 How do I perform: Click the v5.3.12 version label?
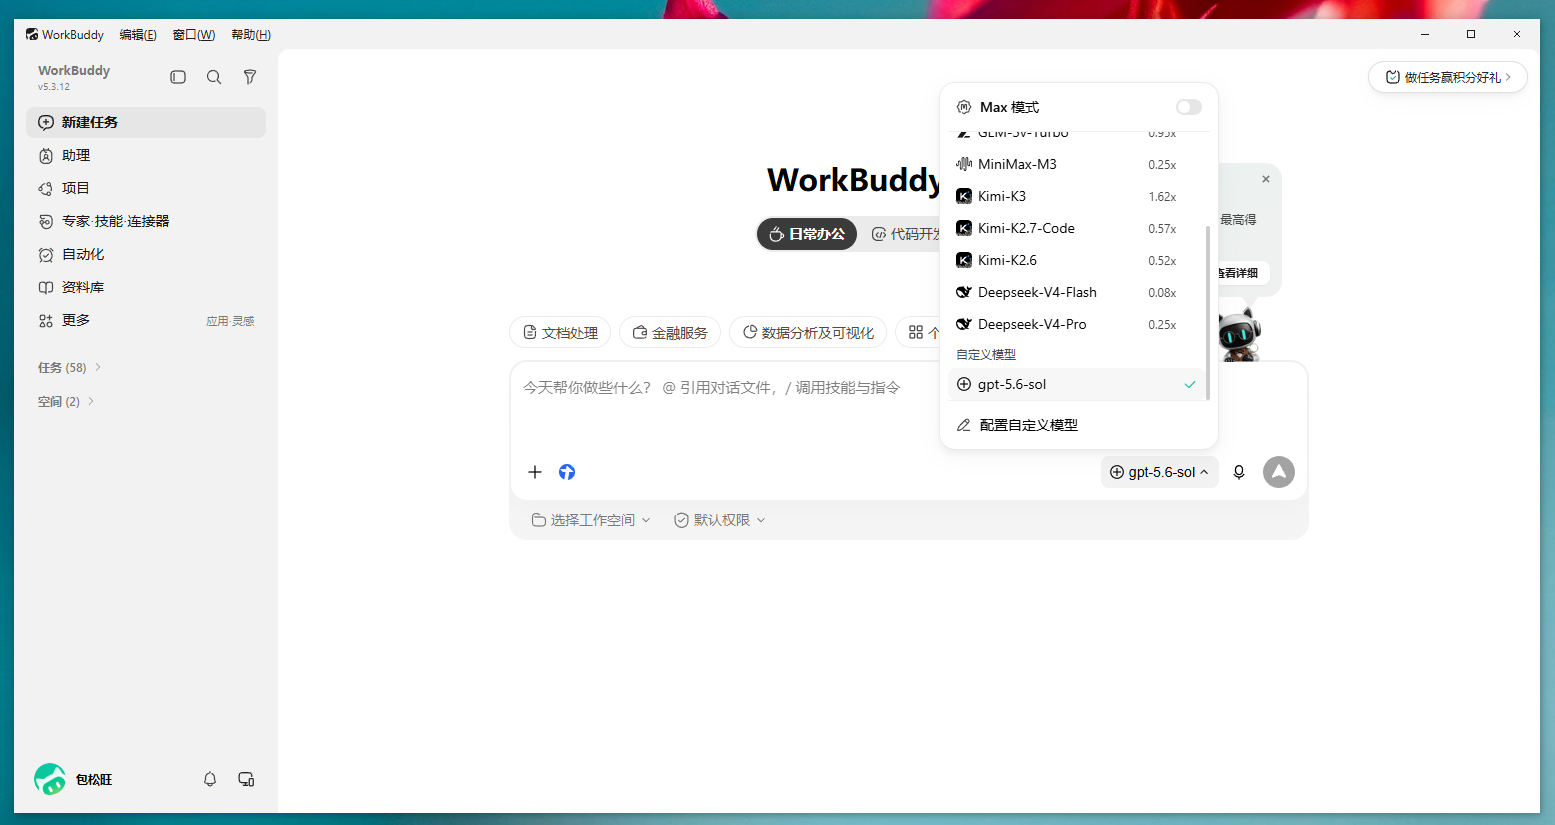(54, 87)
